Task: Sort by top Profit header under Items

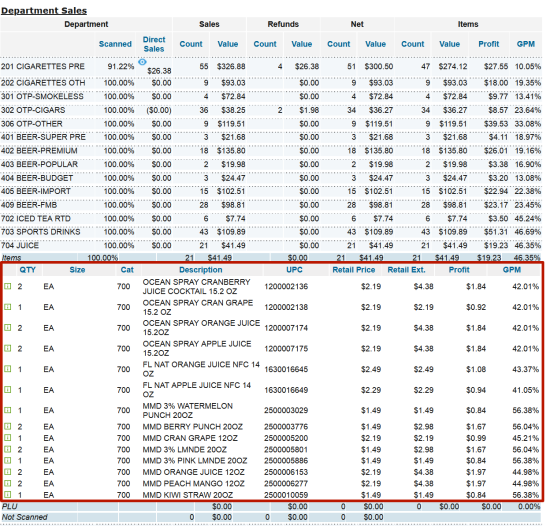Action: (x=489, y=44)
